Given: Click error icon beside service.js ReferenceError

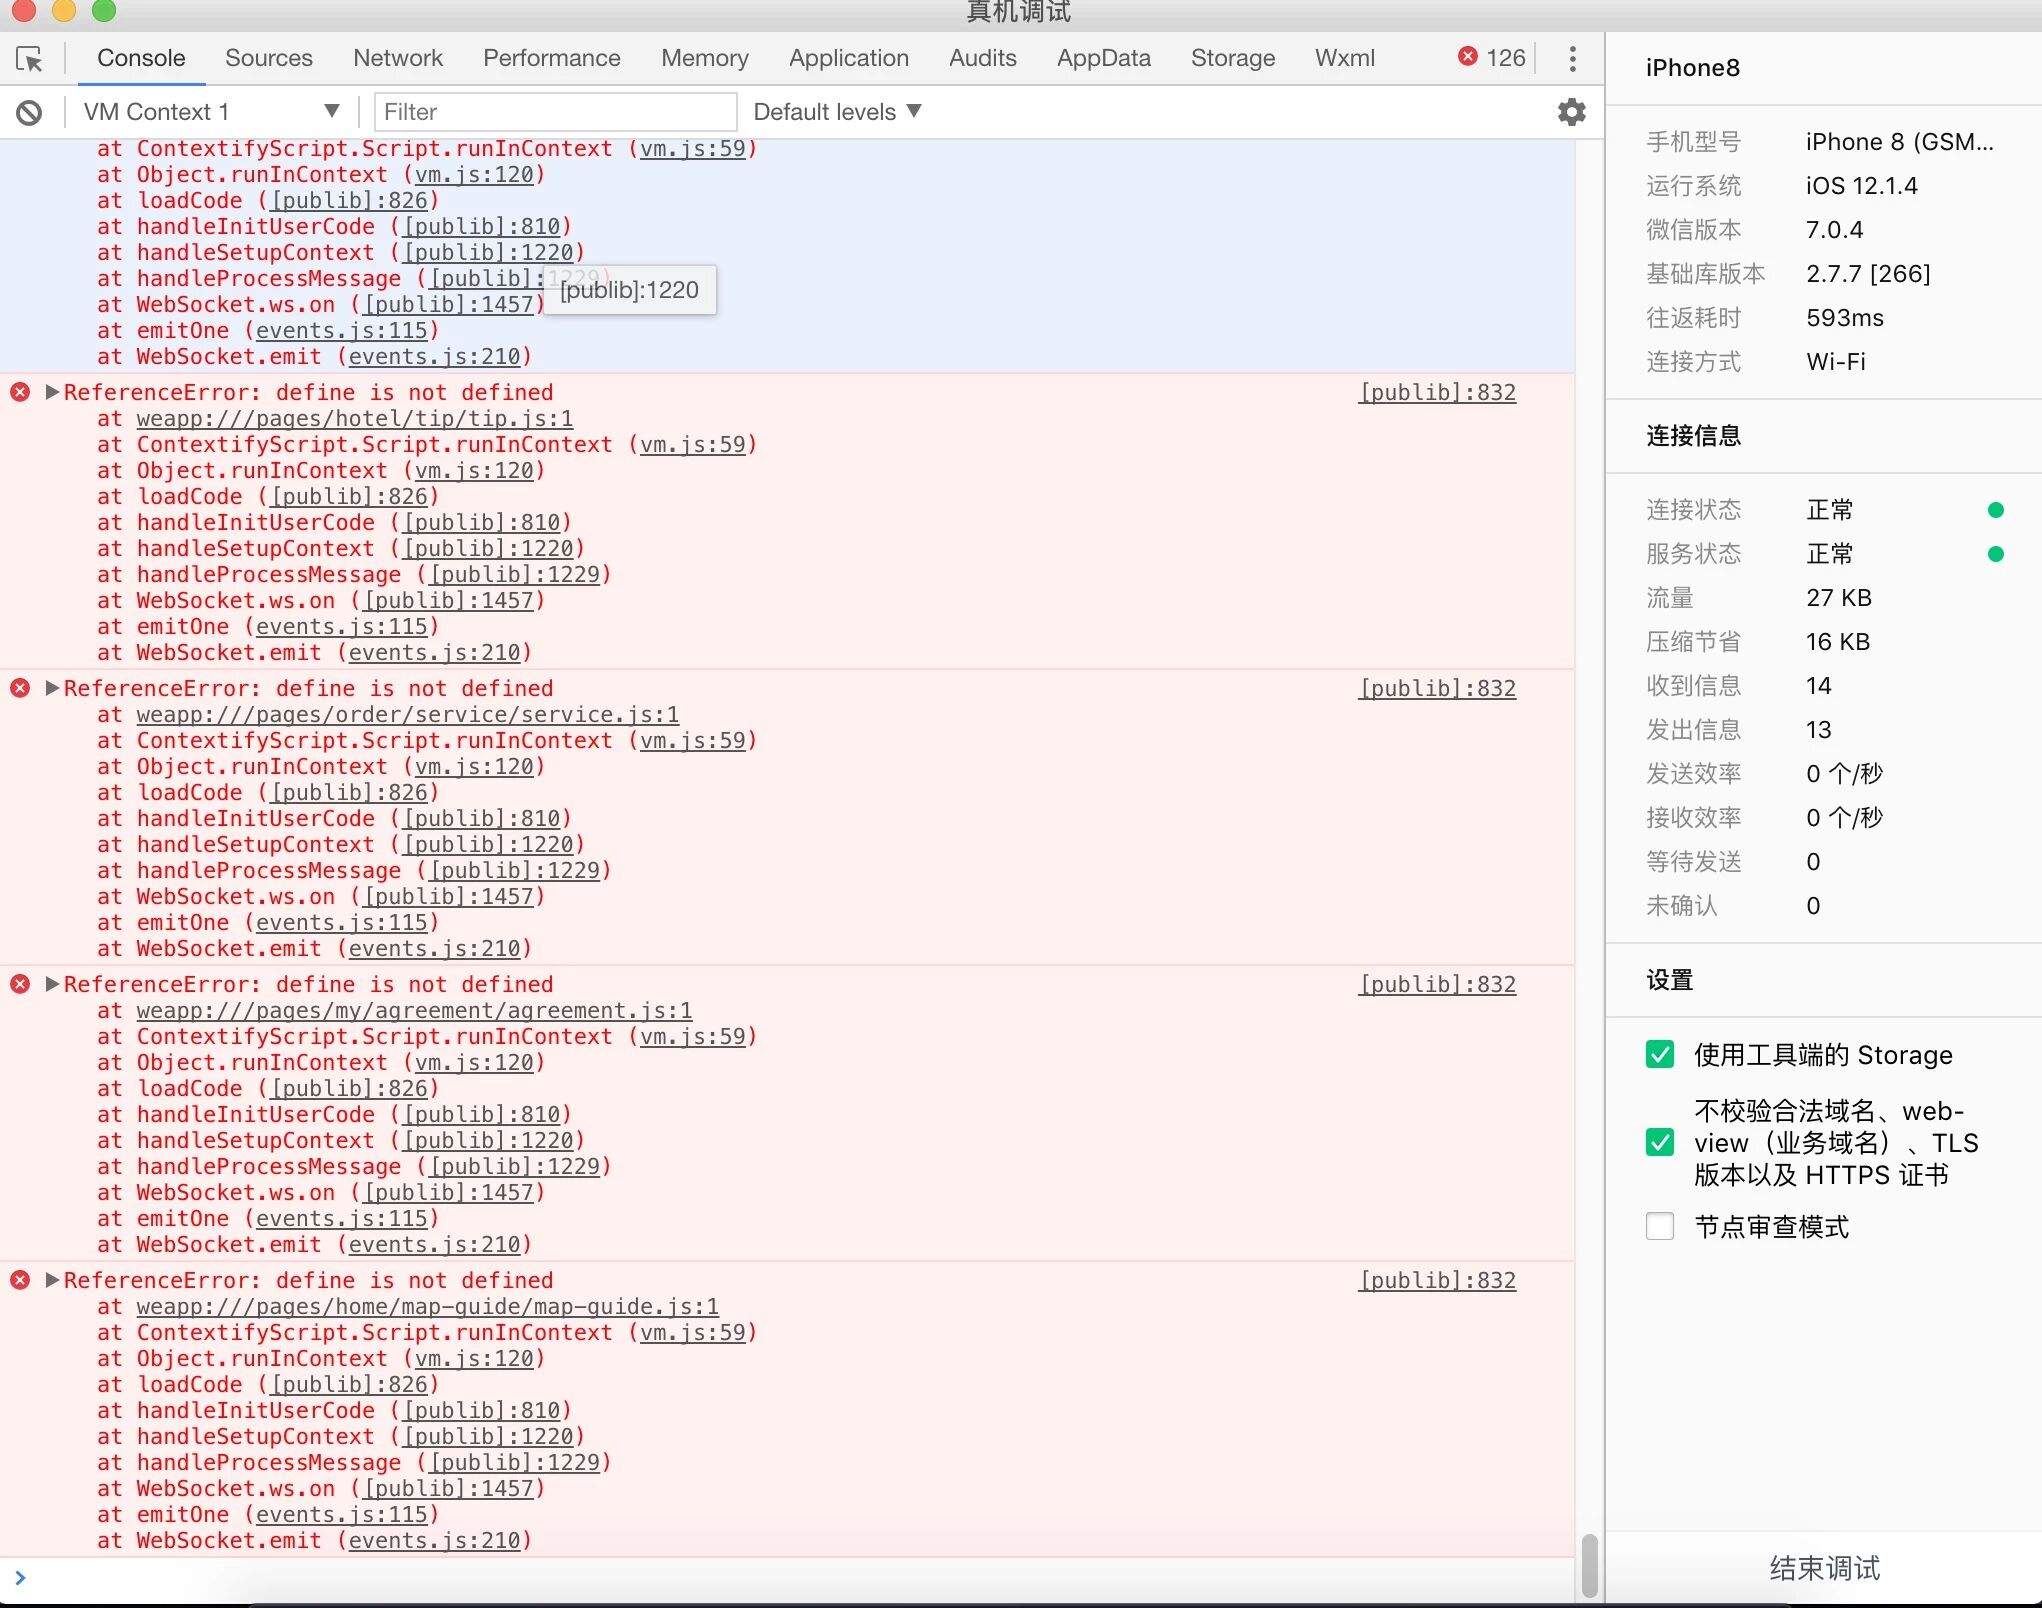Looking at the screenshot, I should [20, 688].
